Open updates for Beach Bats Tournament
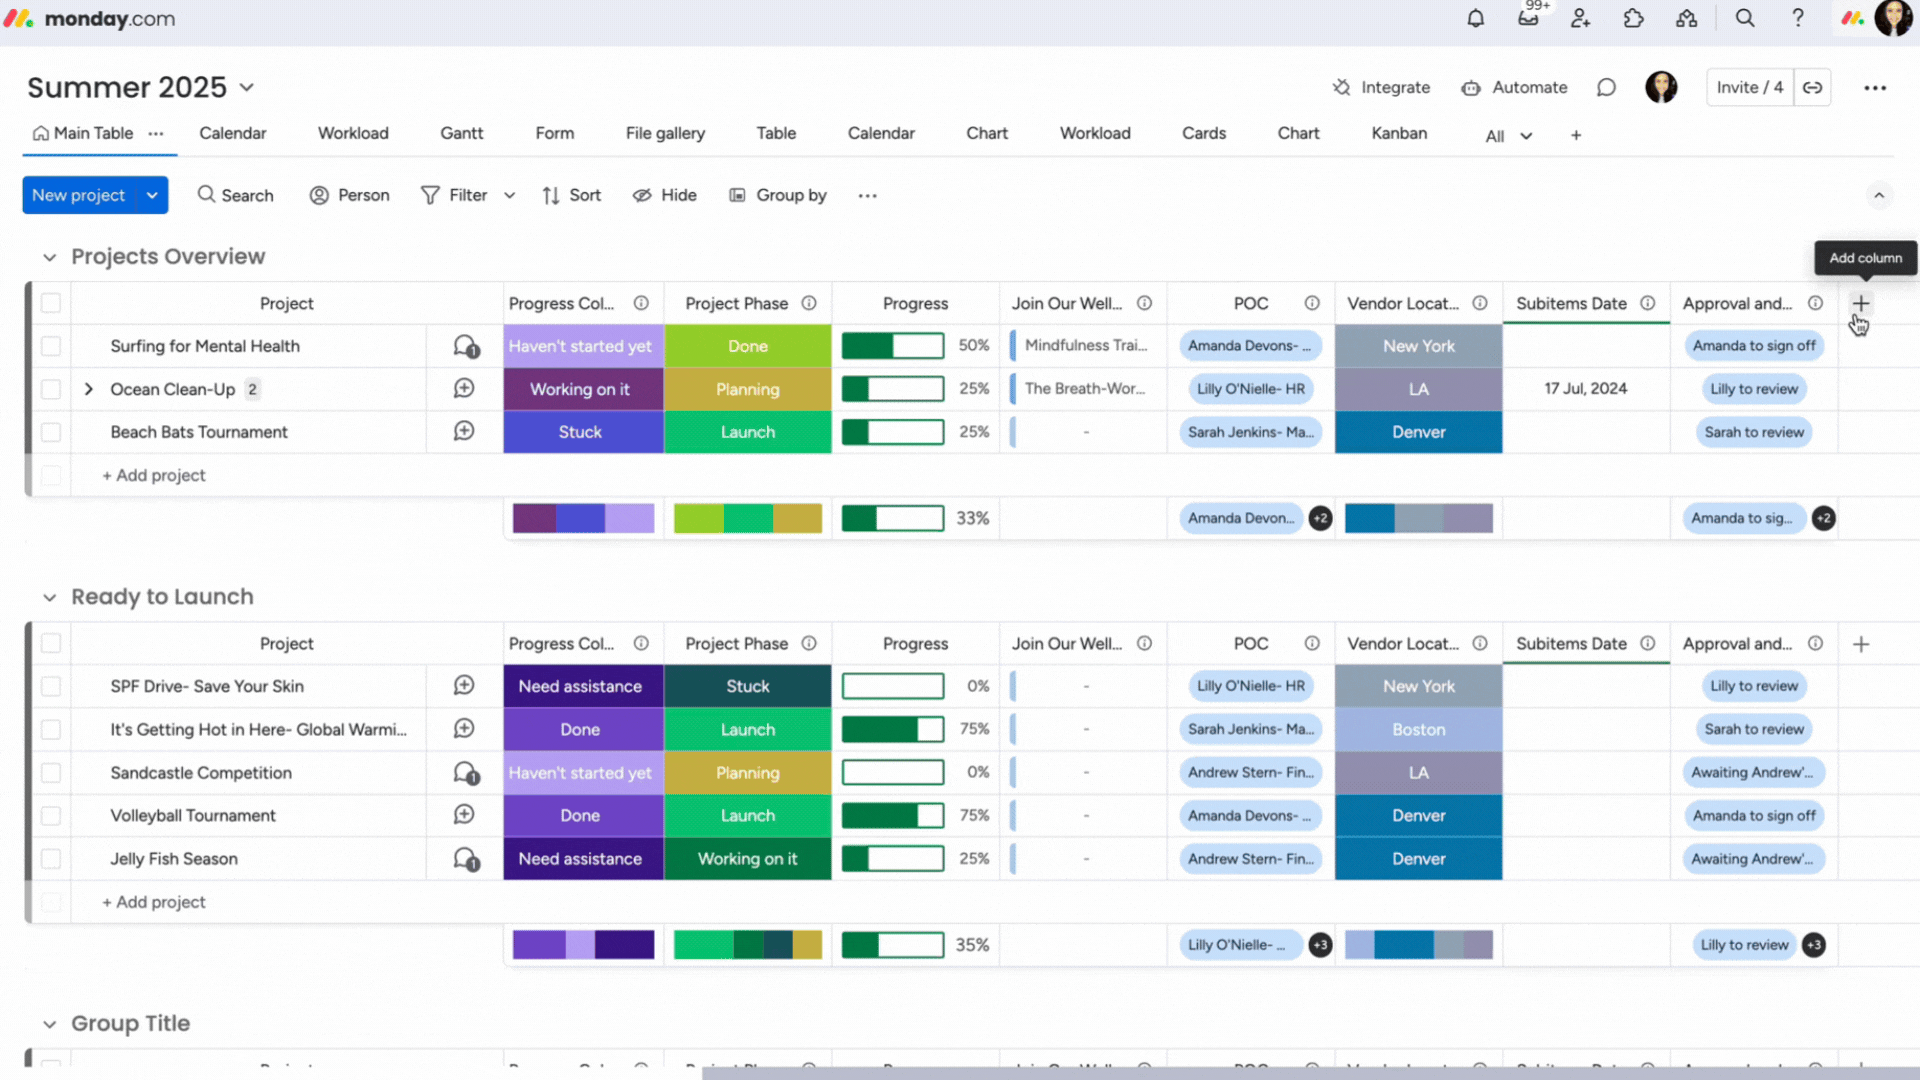1920x1080 pixels. [464, 432]
